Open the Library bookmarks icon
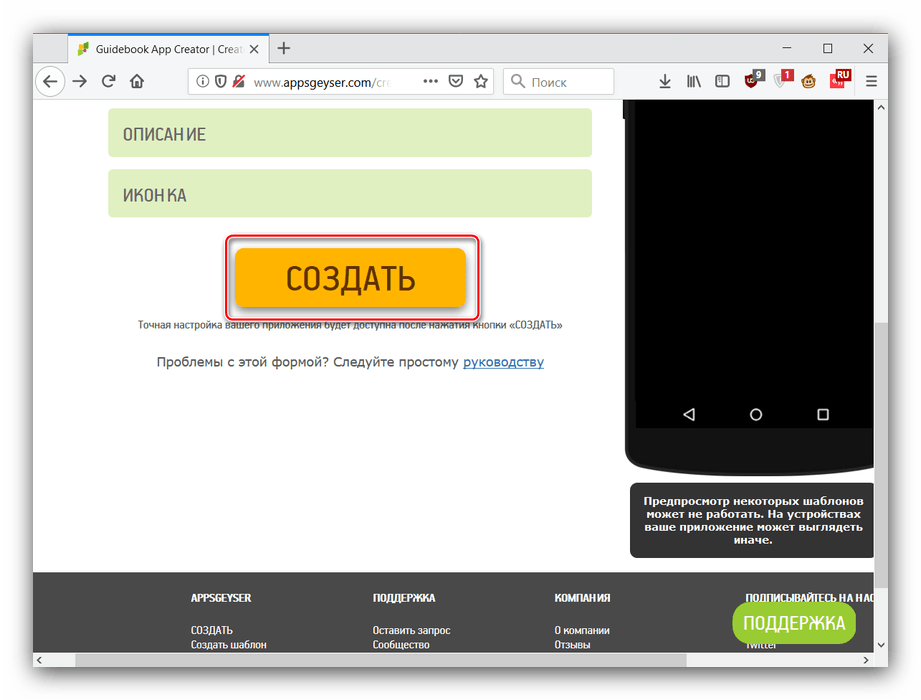Image resolution: width=921 pixels, height=700 pixels. pos(694,81)
